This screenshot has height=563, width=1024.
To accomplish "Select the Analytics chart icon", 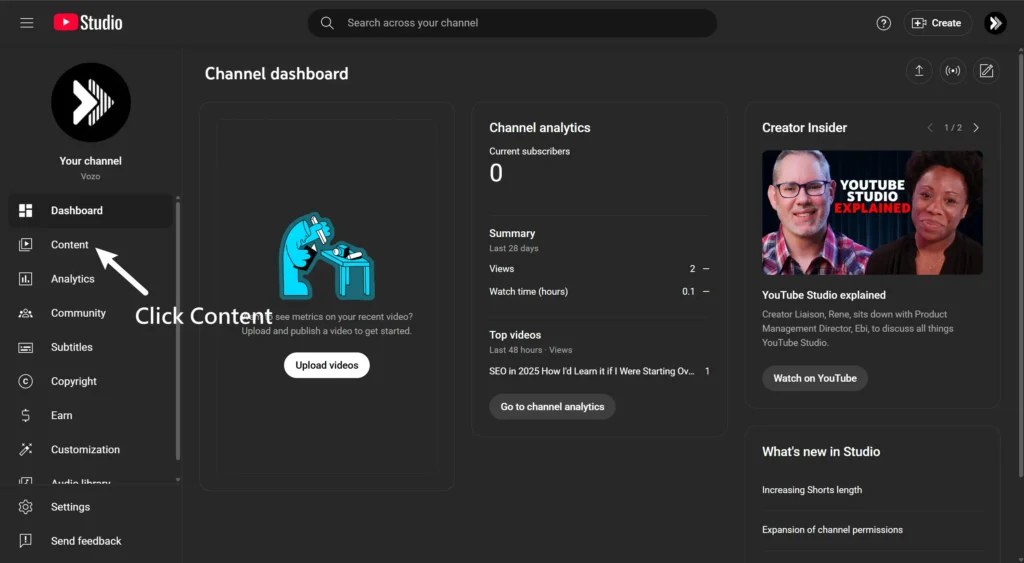I will tap(25, 279).
